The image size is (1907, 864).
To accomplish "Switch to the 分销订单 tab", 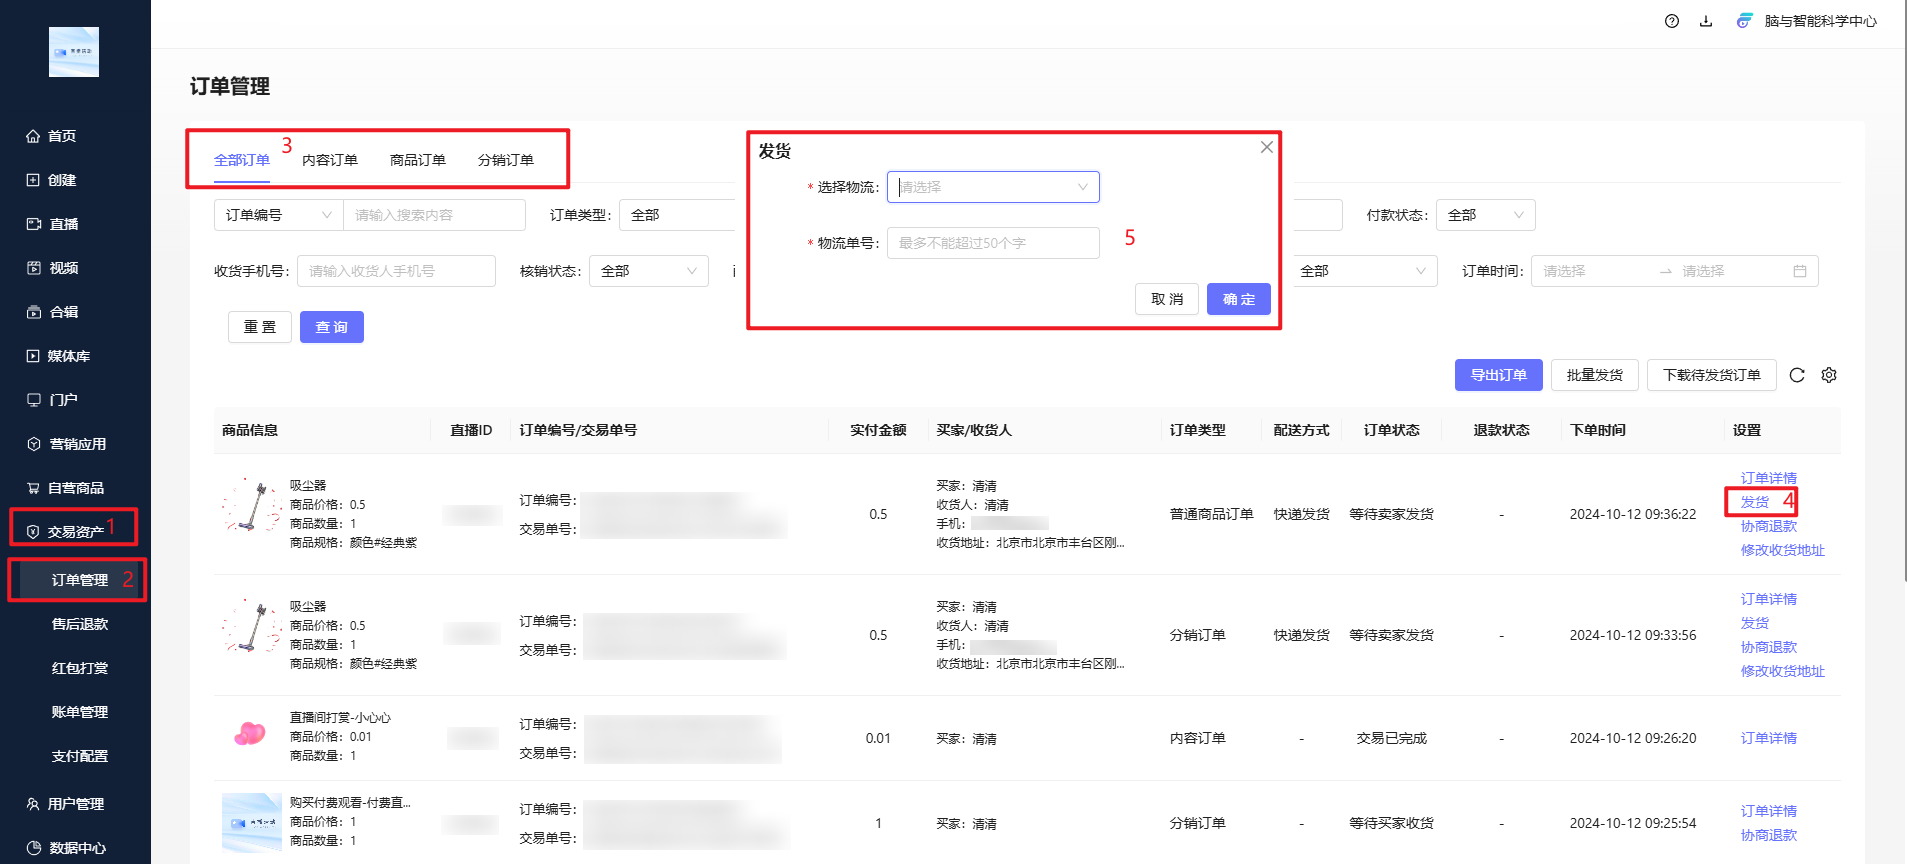I will (505, 160).
